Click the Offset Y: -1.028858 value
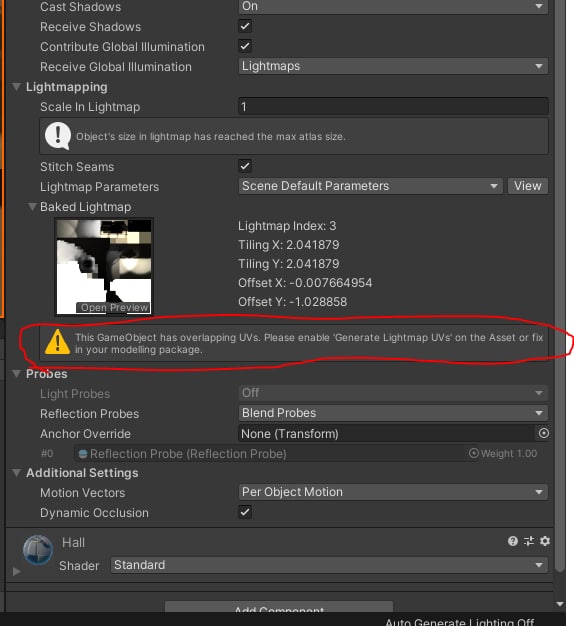Screen dimensions: 574x626 point(293,302)
